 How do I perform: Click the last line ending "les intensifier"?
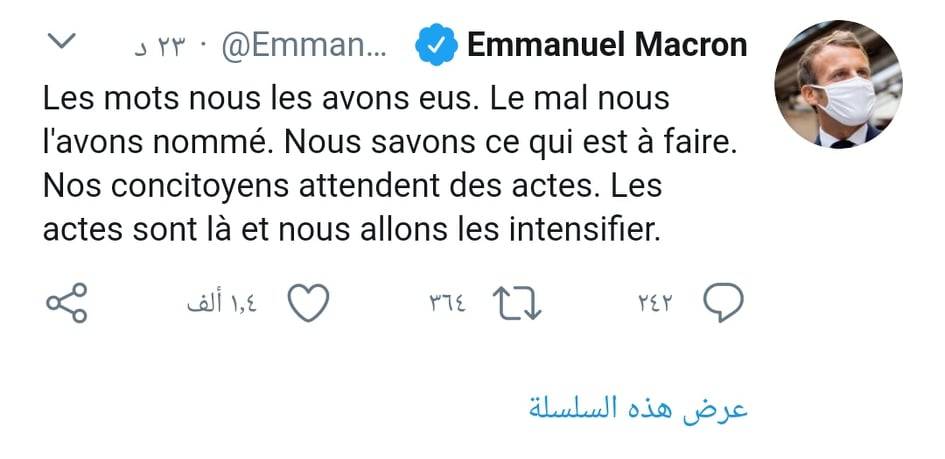(x=352, y=231)
